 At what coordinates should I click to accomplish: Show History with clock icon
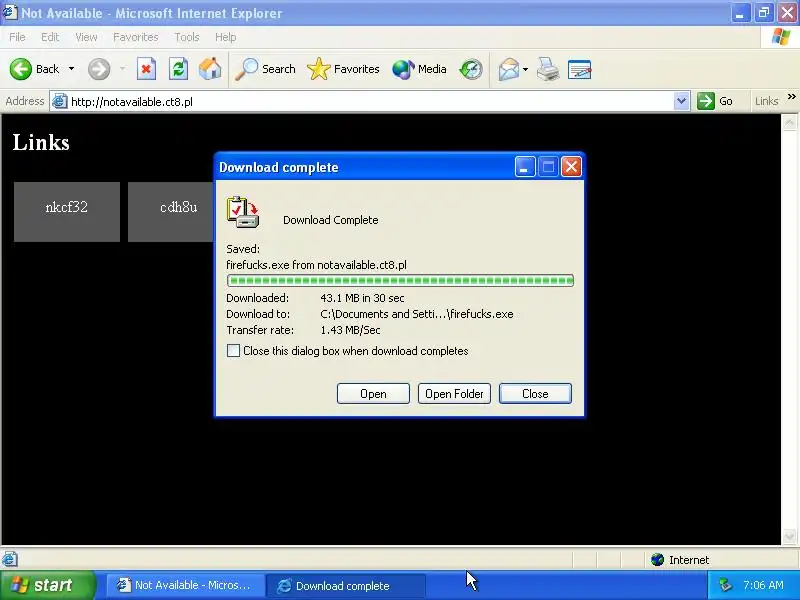tap(471, 69)
